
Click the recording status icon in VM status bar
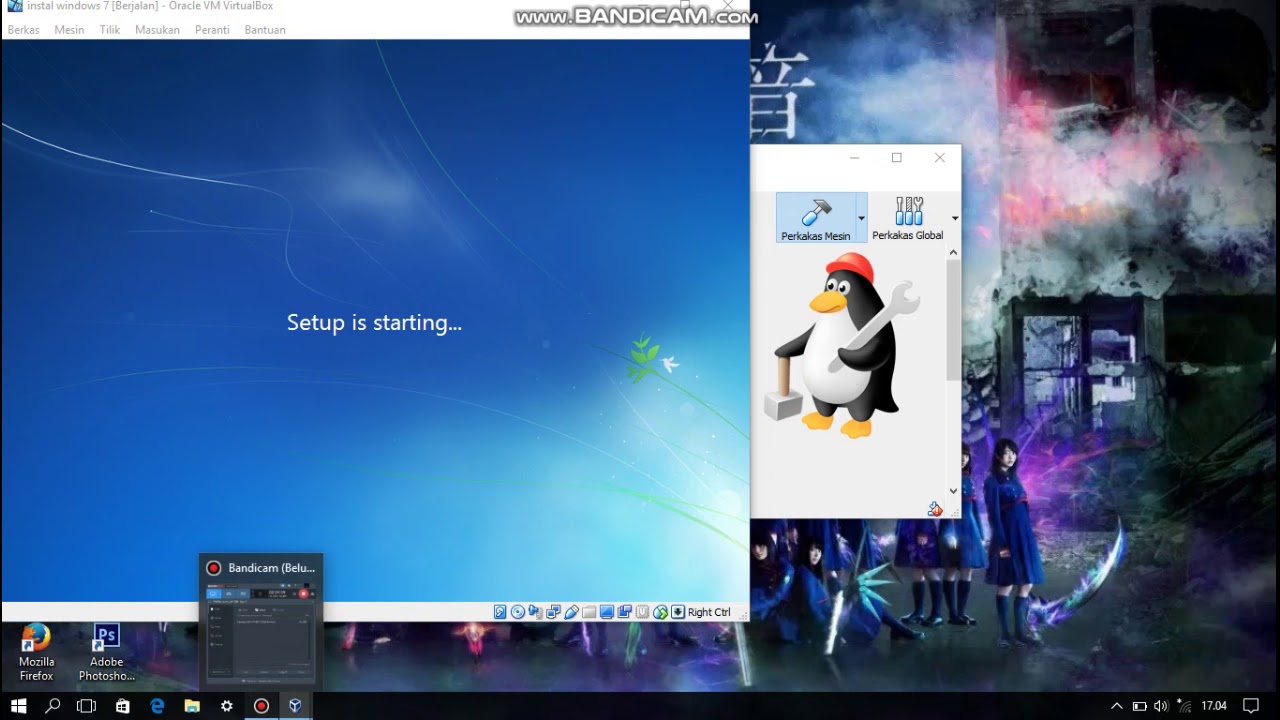pyautogui.click(x=625, y=612)
